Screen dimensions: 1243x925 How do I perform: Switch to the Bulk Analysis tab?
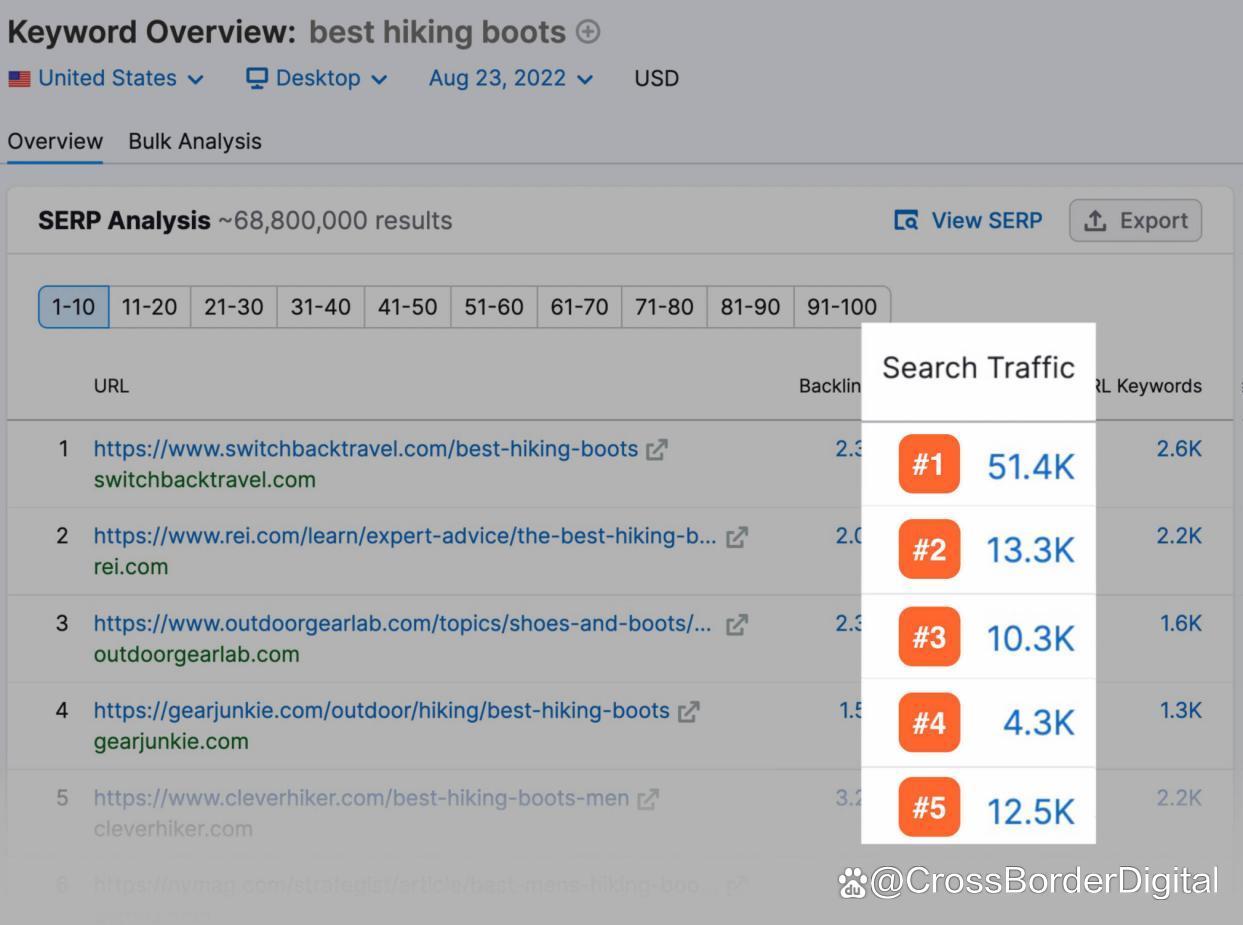(x=195, y=141)
